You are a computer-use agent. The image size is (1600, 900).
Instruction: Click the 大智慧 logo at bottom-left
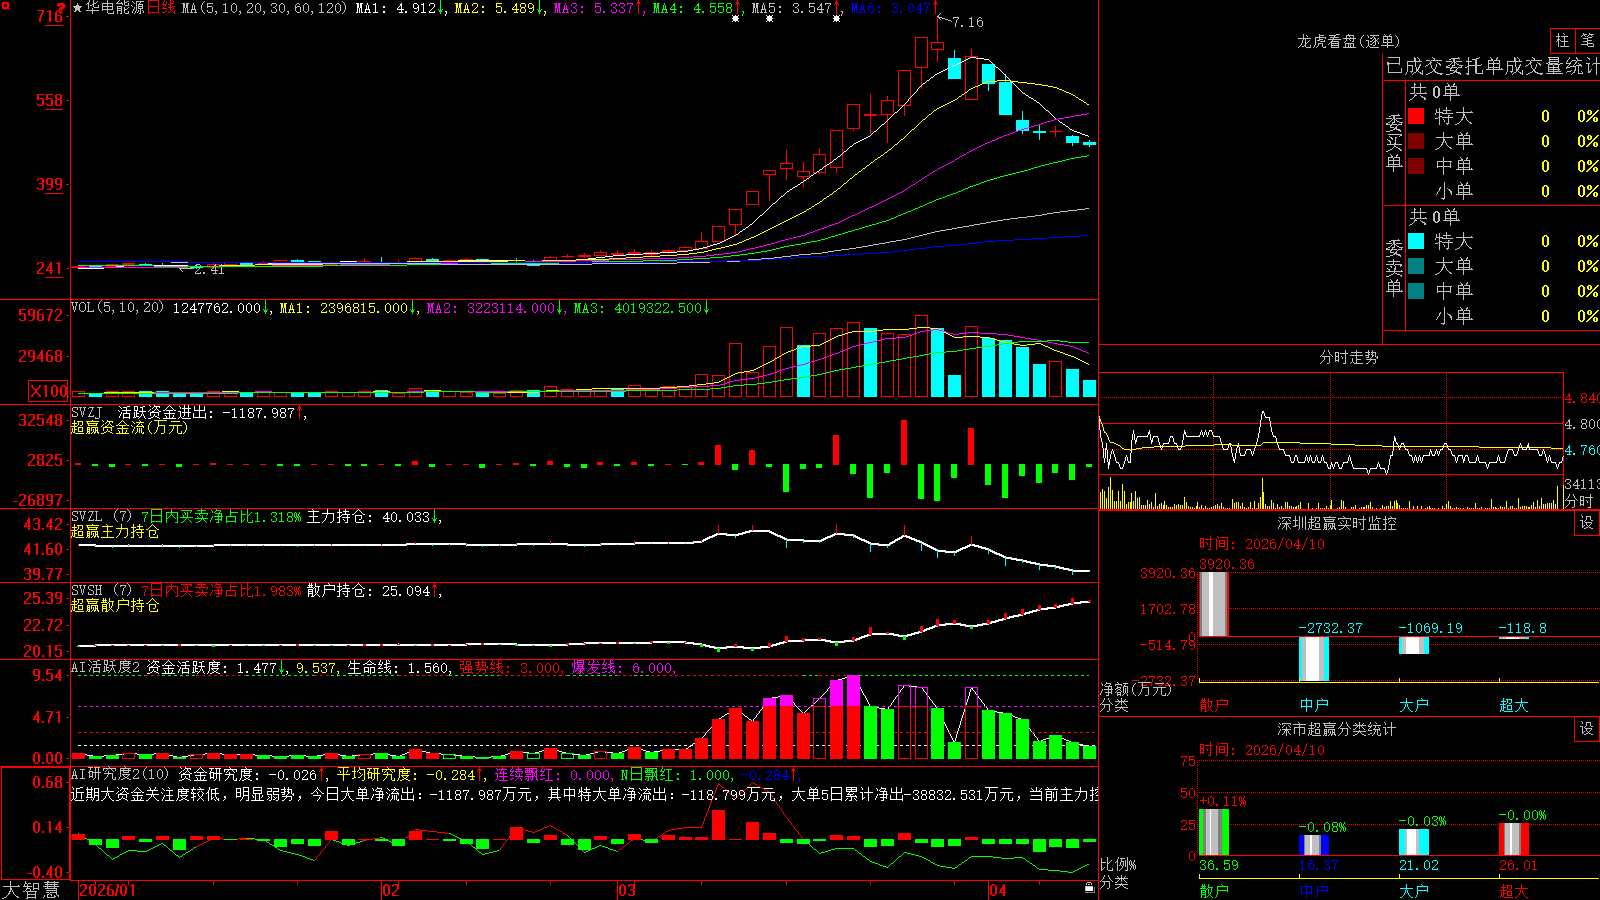(x=31, y=889)
